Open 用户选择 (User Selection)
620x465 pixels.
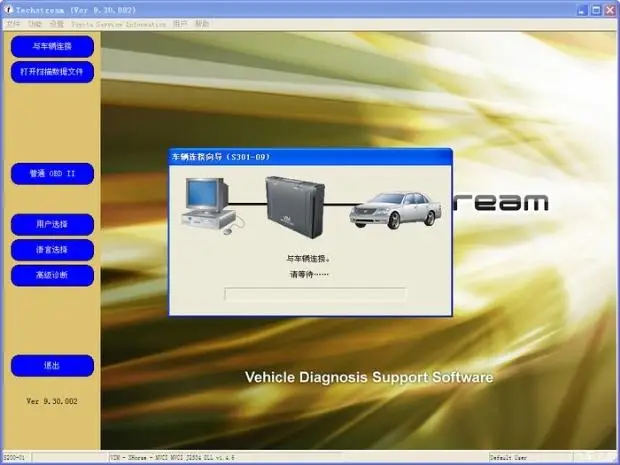[x=52, y=225]
